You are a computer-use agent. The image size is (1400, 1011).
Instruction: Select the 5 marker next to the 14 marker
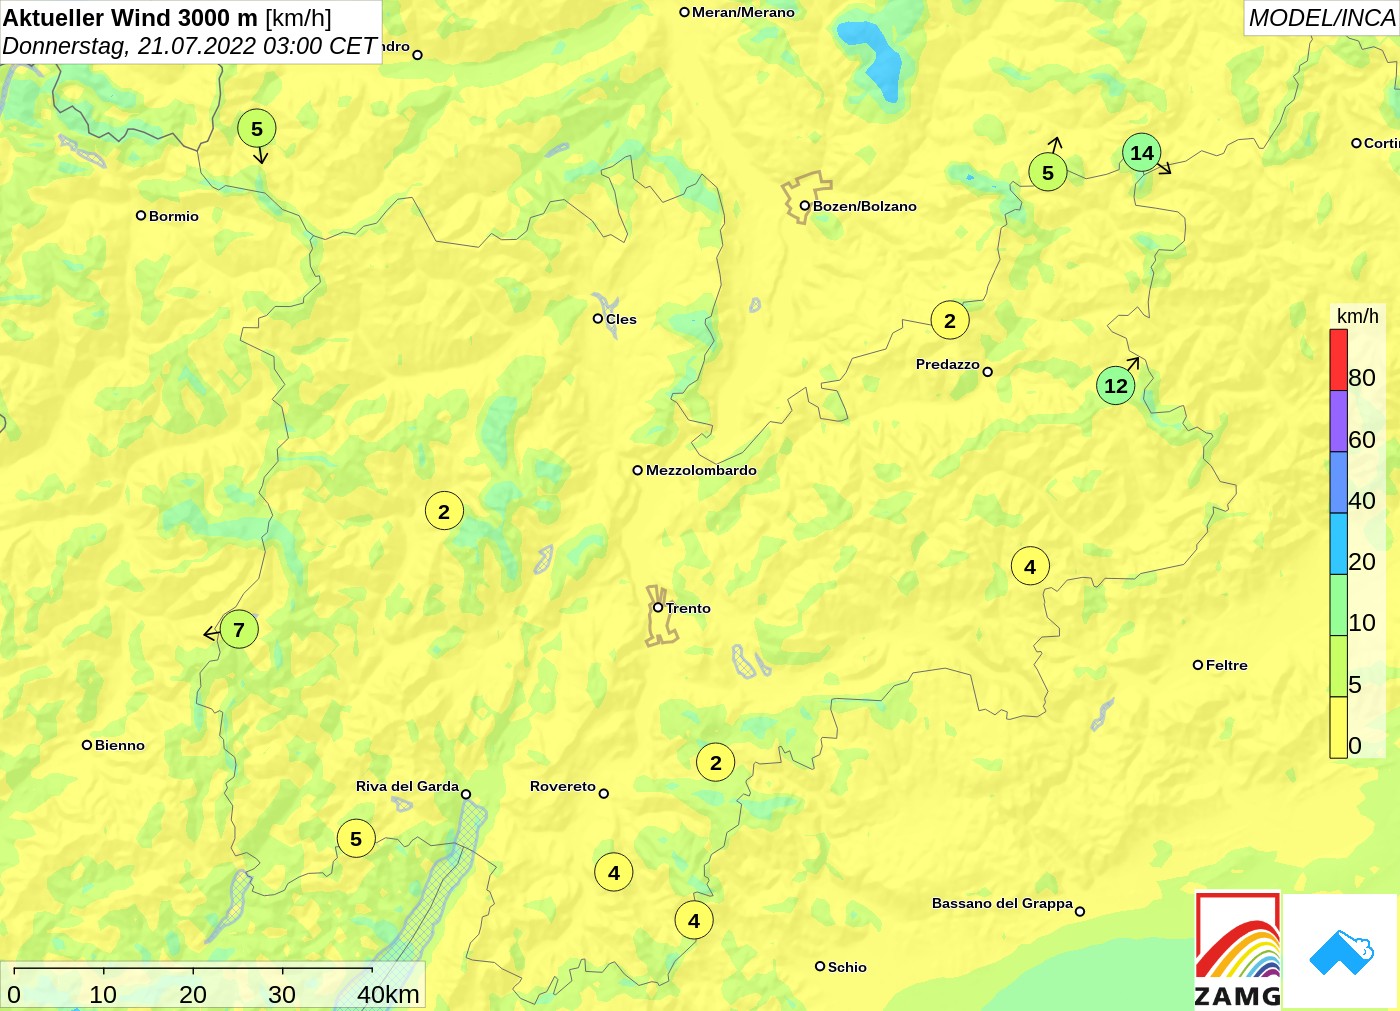click(1048, 173)
